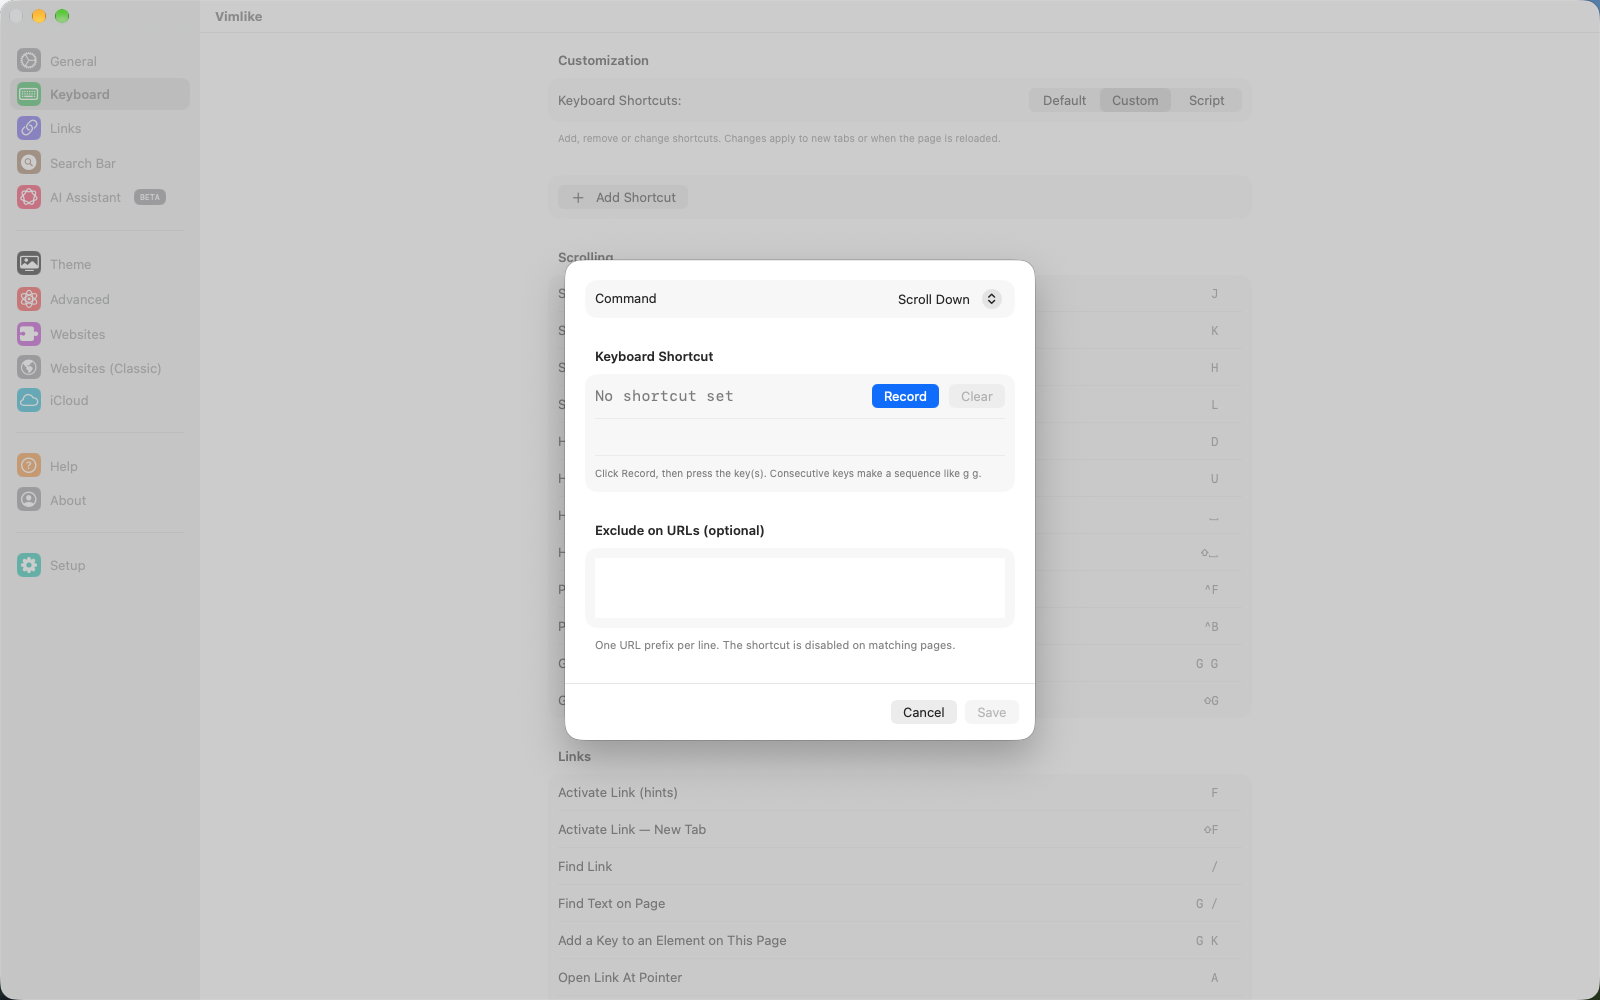The image size is (1600, 1000).
Task: Cancel the shortcut dialog
Action: tap(923, 712)
